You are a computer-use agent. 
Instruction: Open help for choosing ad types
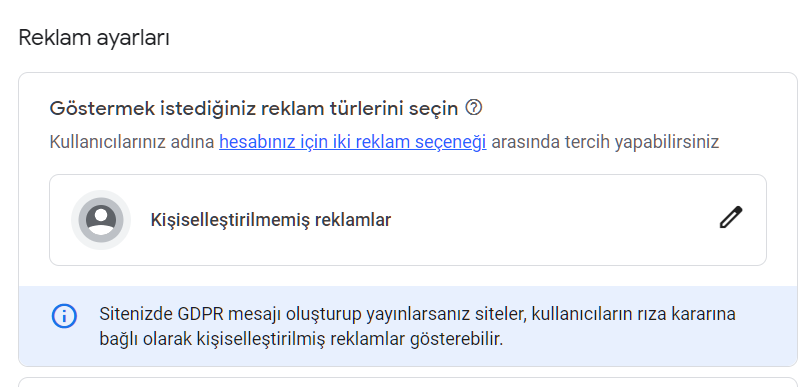(x=473, y=108)
